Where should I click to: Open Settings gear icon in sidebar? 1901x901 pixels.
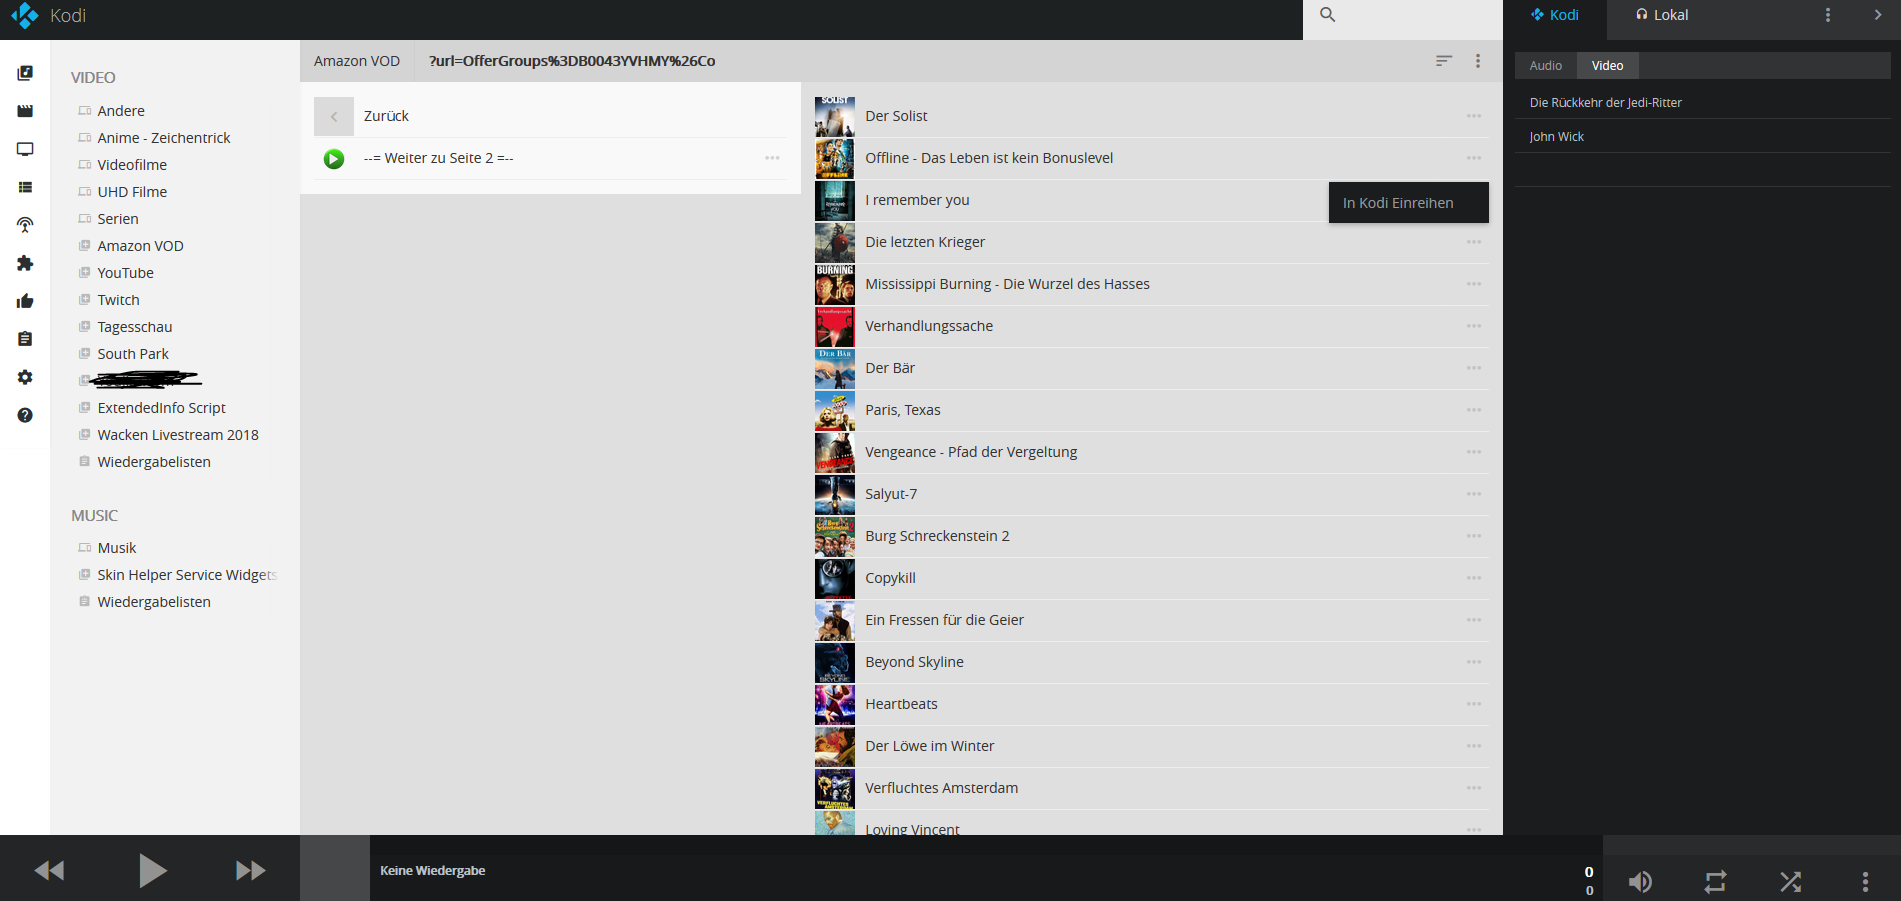point(25,377)
